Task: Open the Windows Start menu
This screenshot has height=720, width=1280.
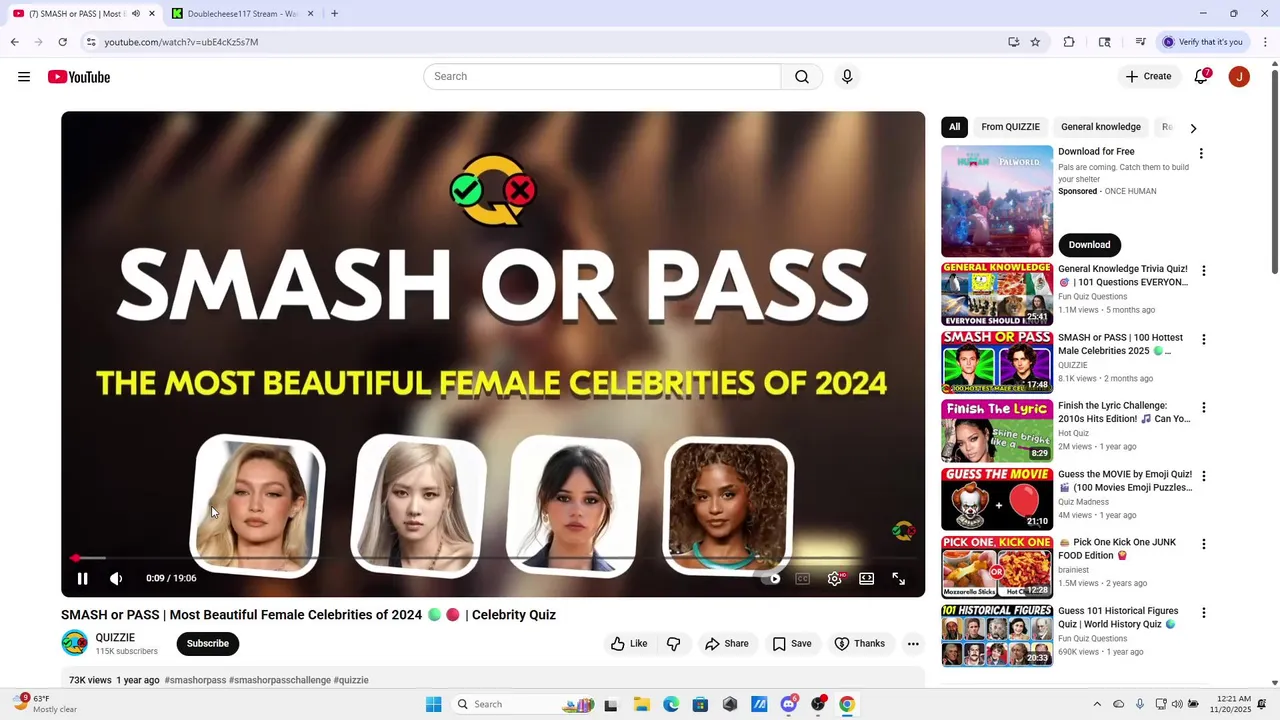Action: (433, 704)
